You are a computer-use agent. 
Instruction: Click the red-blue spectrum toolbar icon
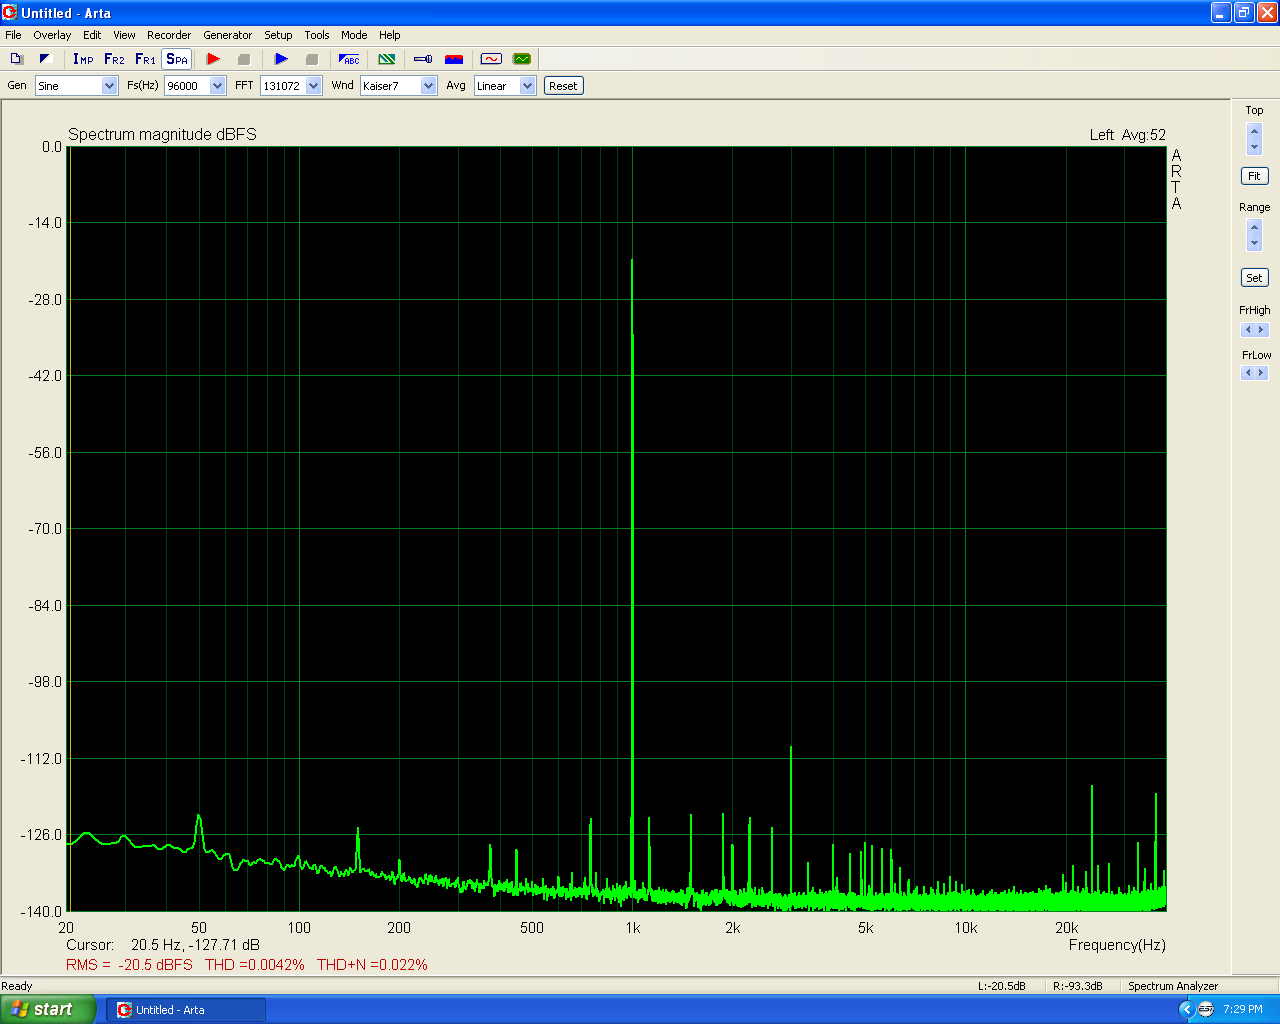coord(454,59)
